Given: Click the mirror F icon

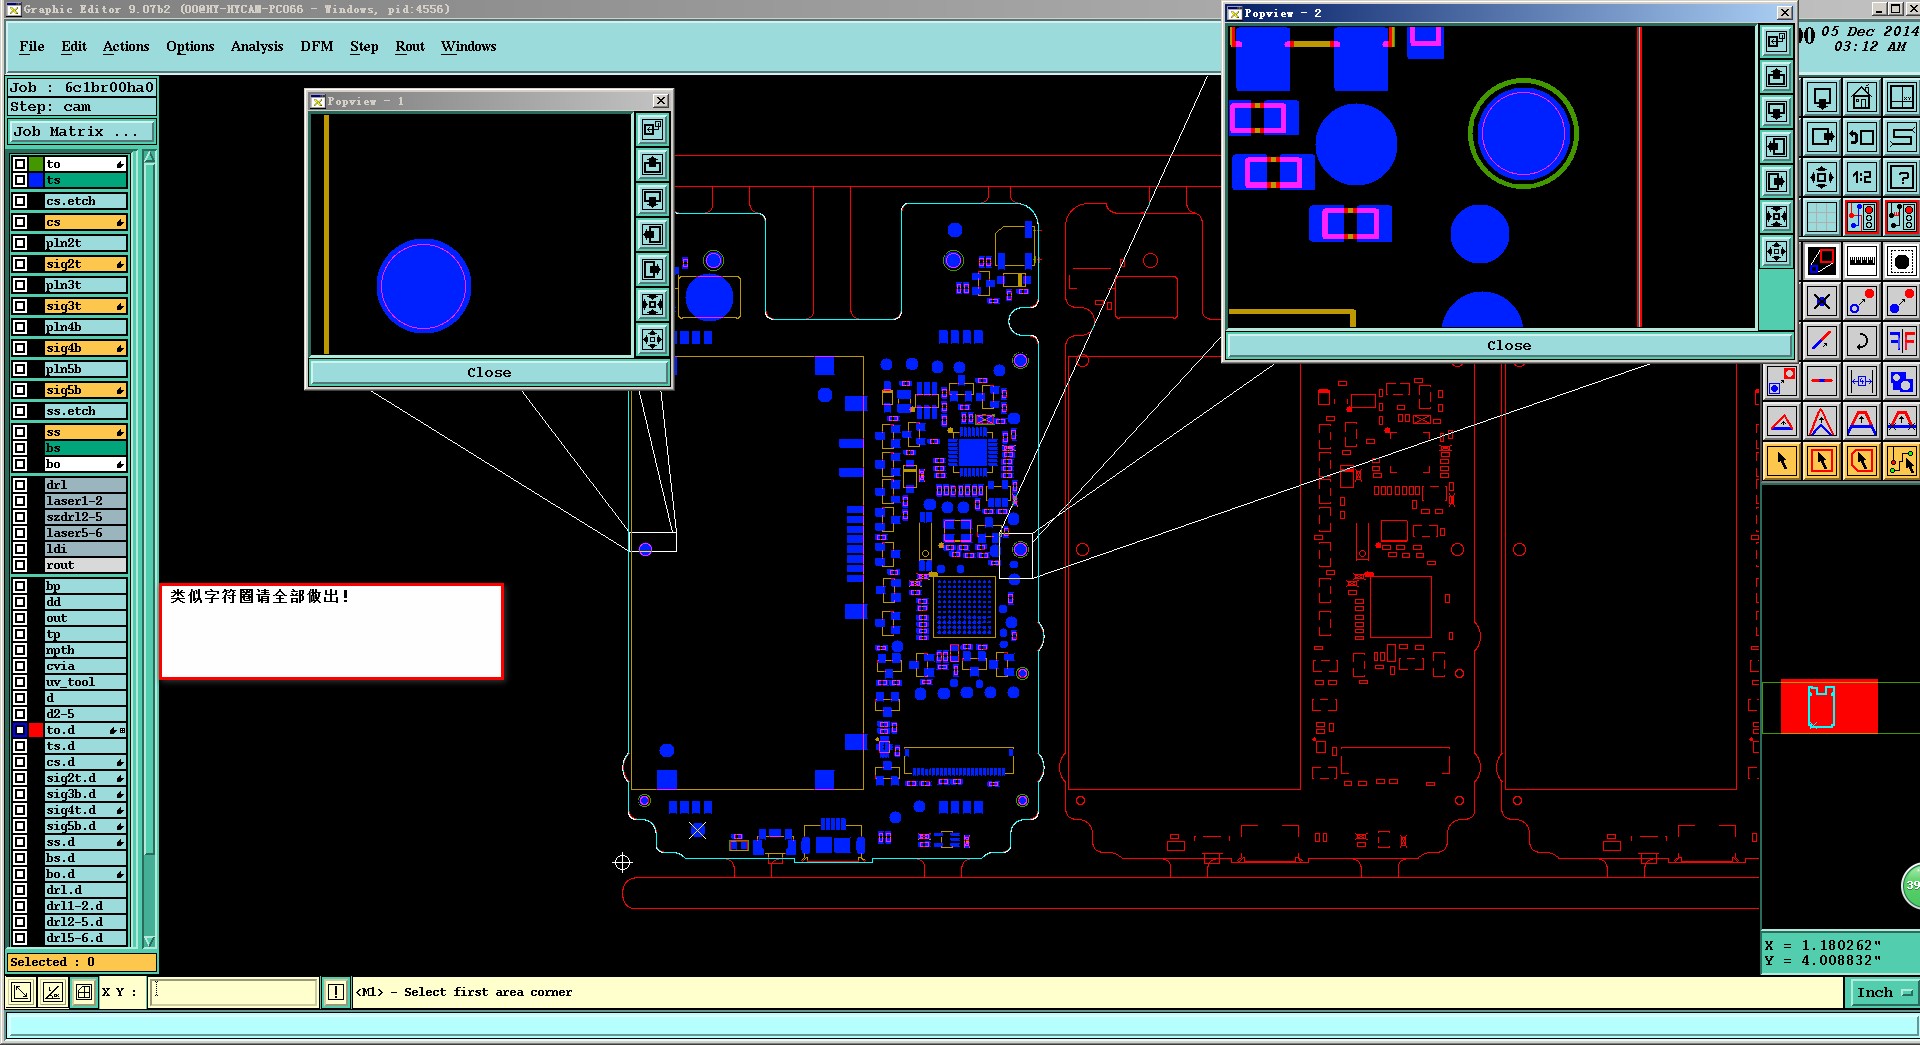Looking at the screenshot, I should (1900, 341).
